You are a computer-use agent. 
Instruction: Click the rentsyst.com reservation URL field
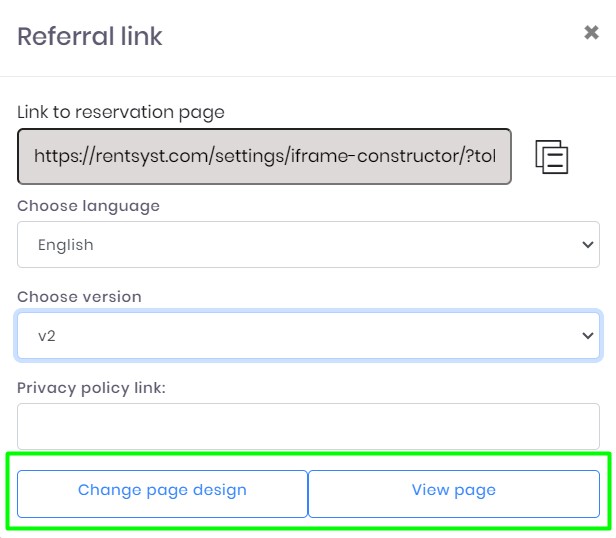[264, 156]
